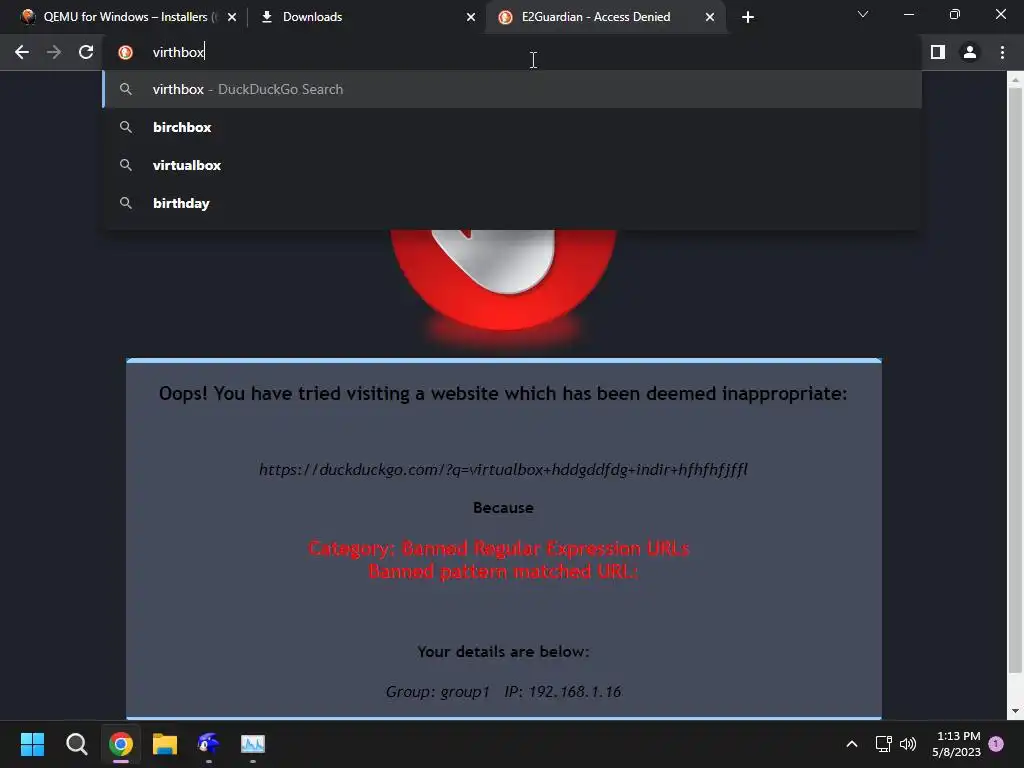The height and width of the screenshot is (768, 1024).
Task: Reload the current page
Action: 86,52
